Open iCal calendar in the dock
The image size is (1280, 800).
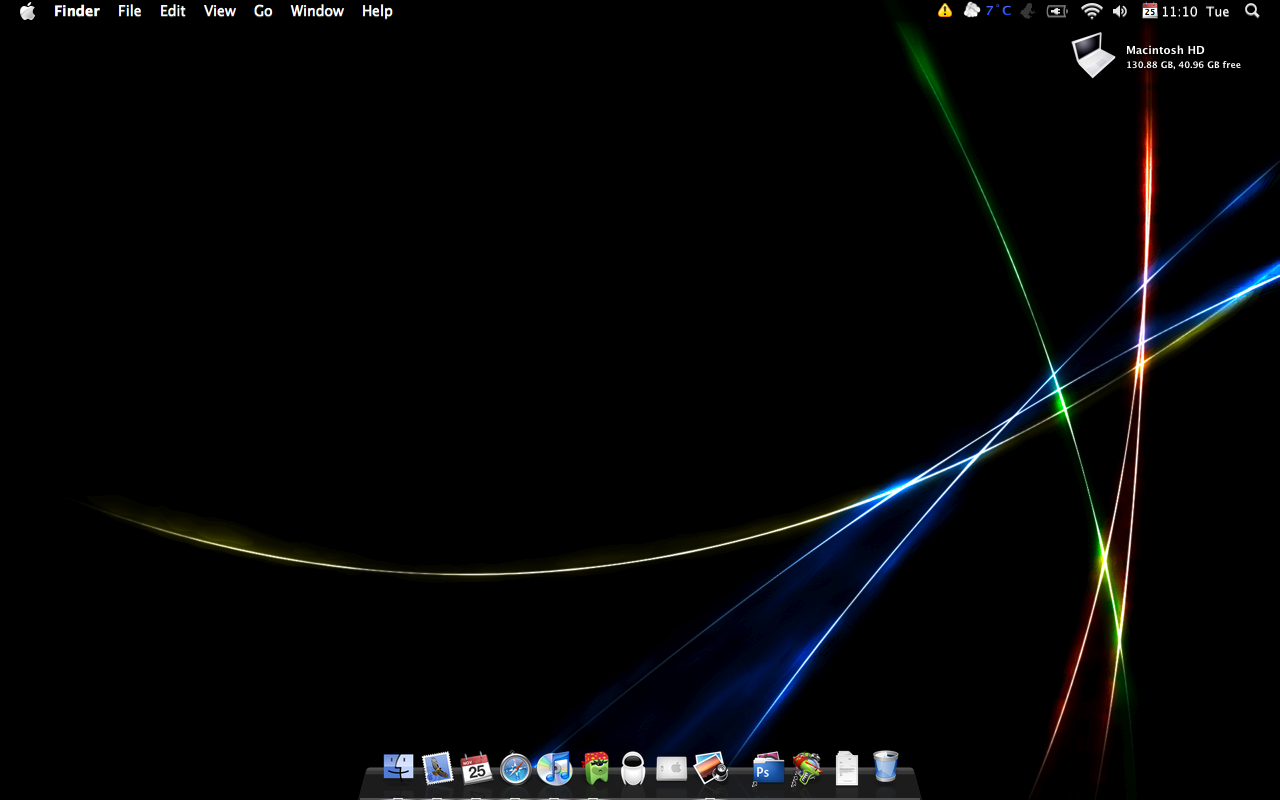click(476, 767)
